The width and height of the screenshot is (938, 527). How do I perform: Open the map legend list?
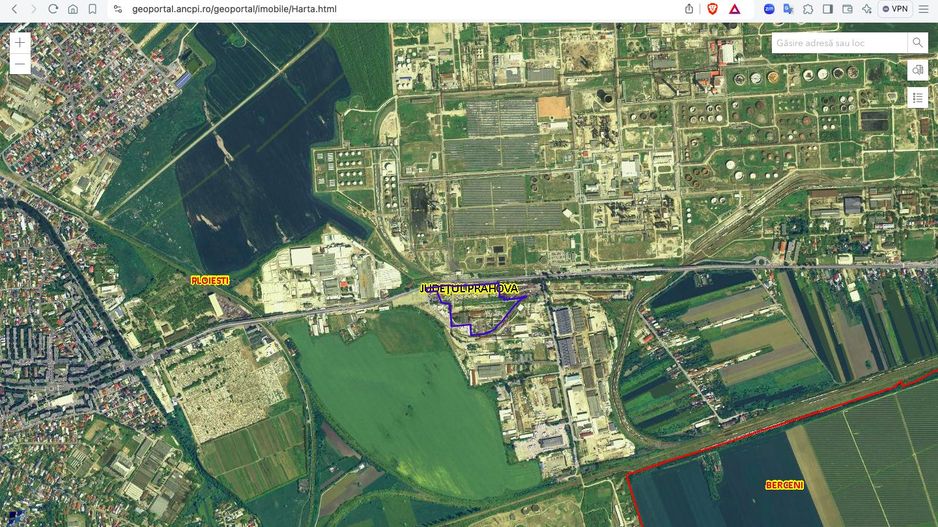tap(917, 98)
